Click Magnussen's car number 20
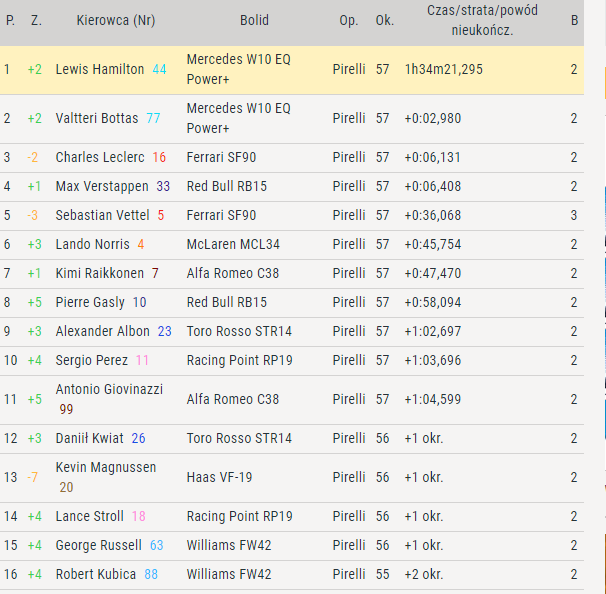 [66, 487]
